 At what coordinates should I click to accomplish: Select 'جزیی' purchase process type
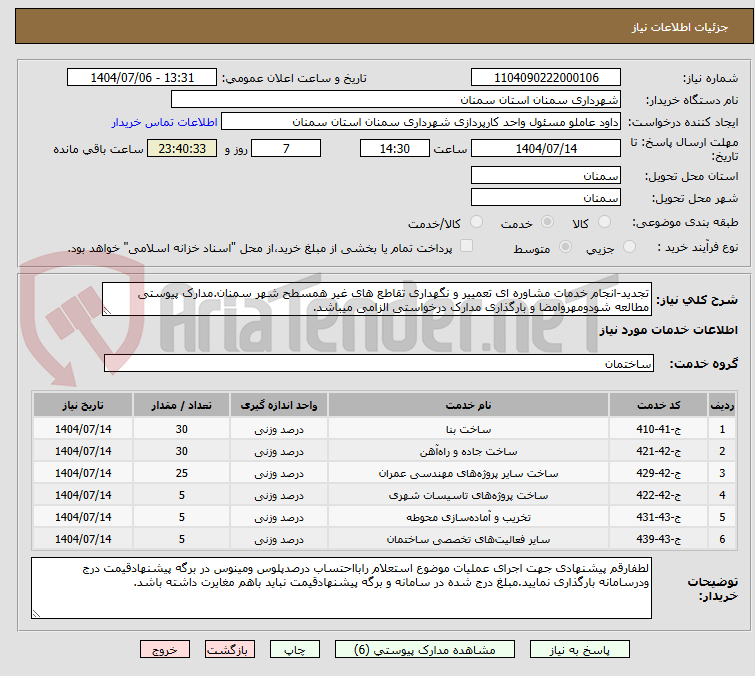coord(629,247)
